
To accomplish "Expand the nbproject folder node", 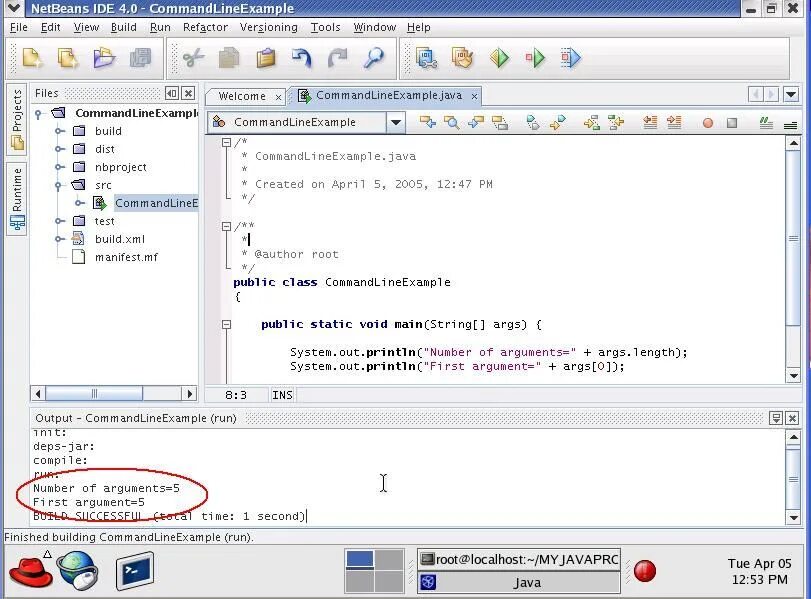I will click(59, 167).
